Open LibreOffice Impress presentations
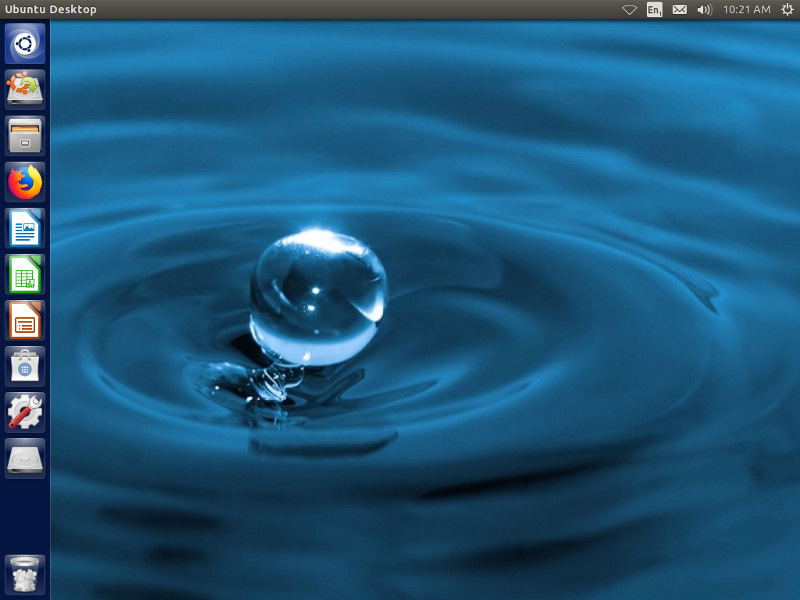This screenshot has height=600, width=800. pyautogui.click(x=25, y=320)
